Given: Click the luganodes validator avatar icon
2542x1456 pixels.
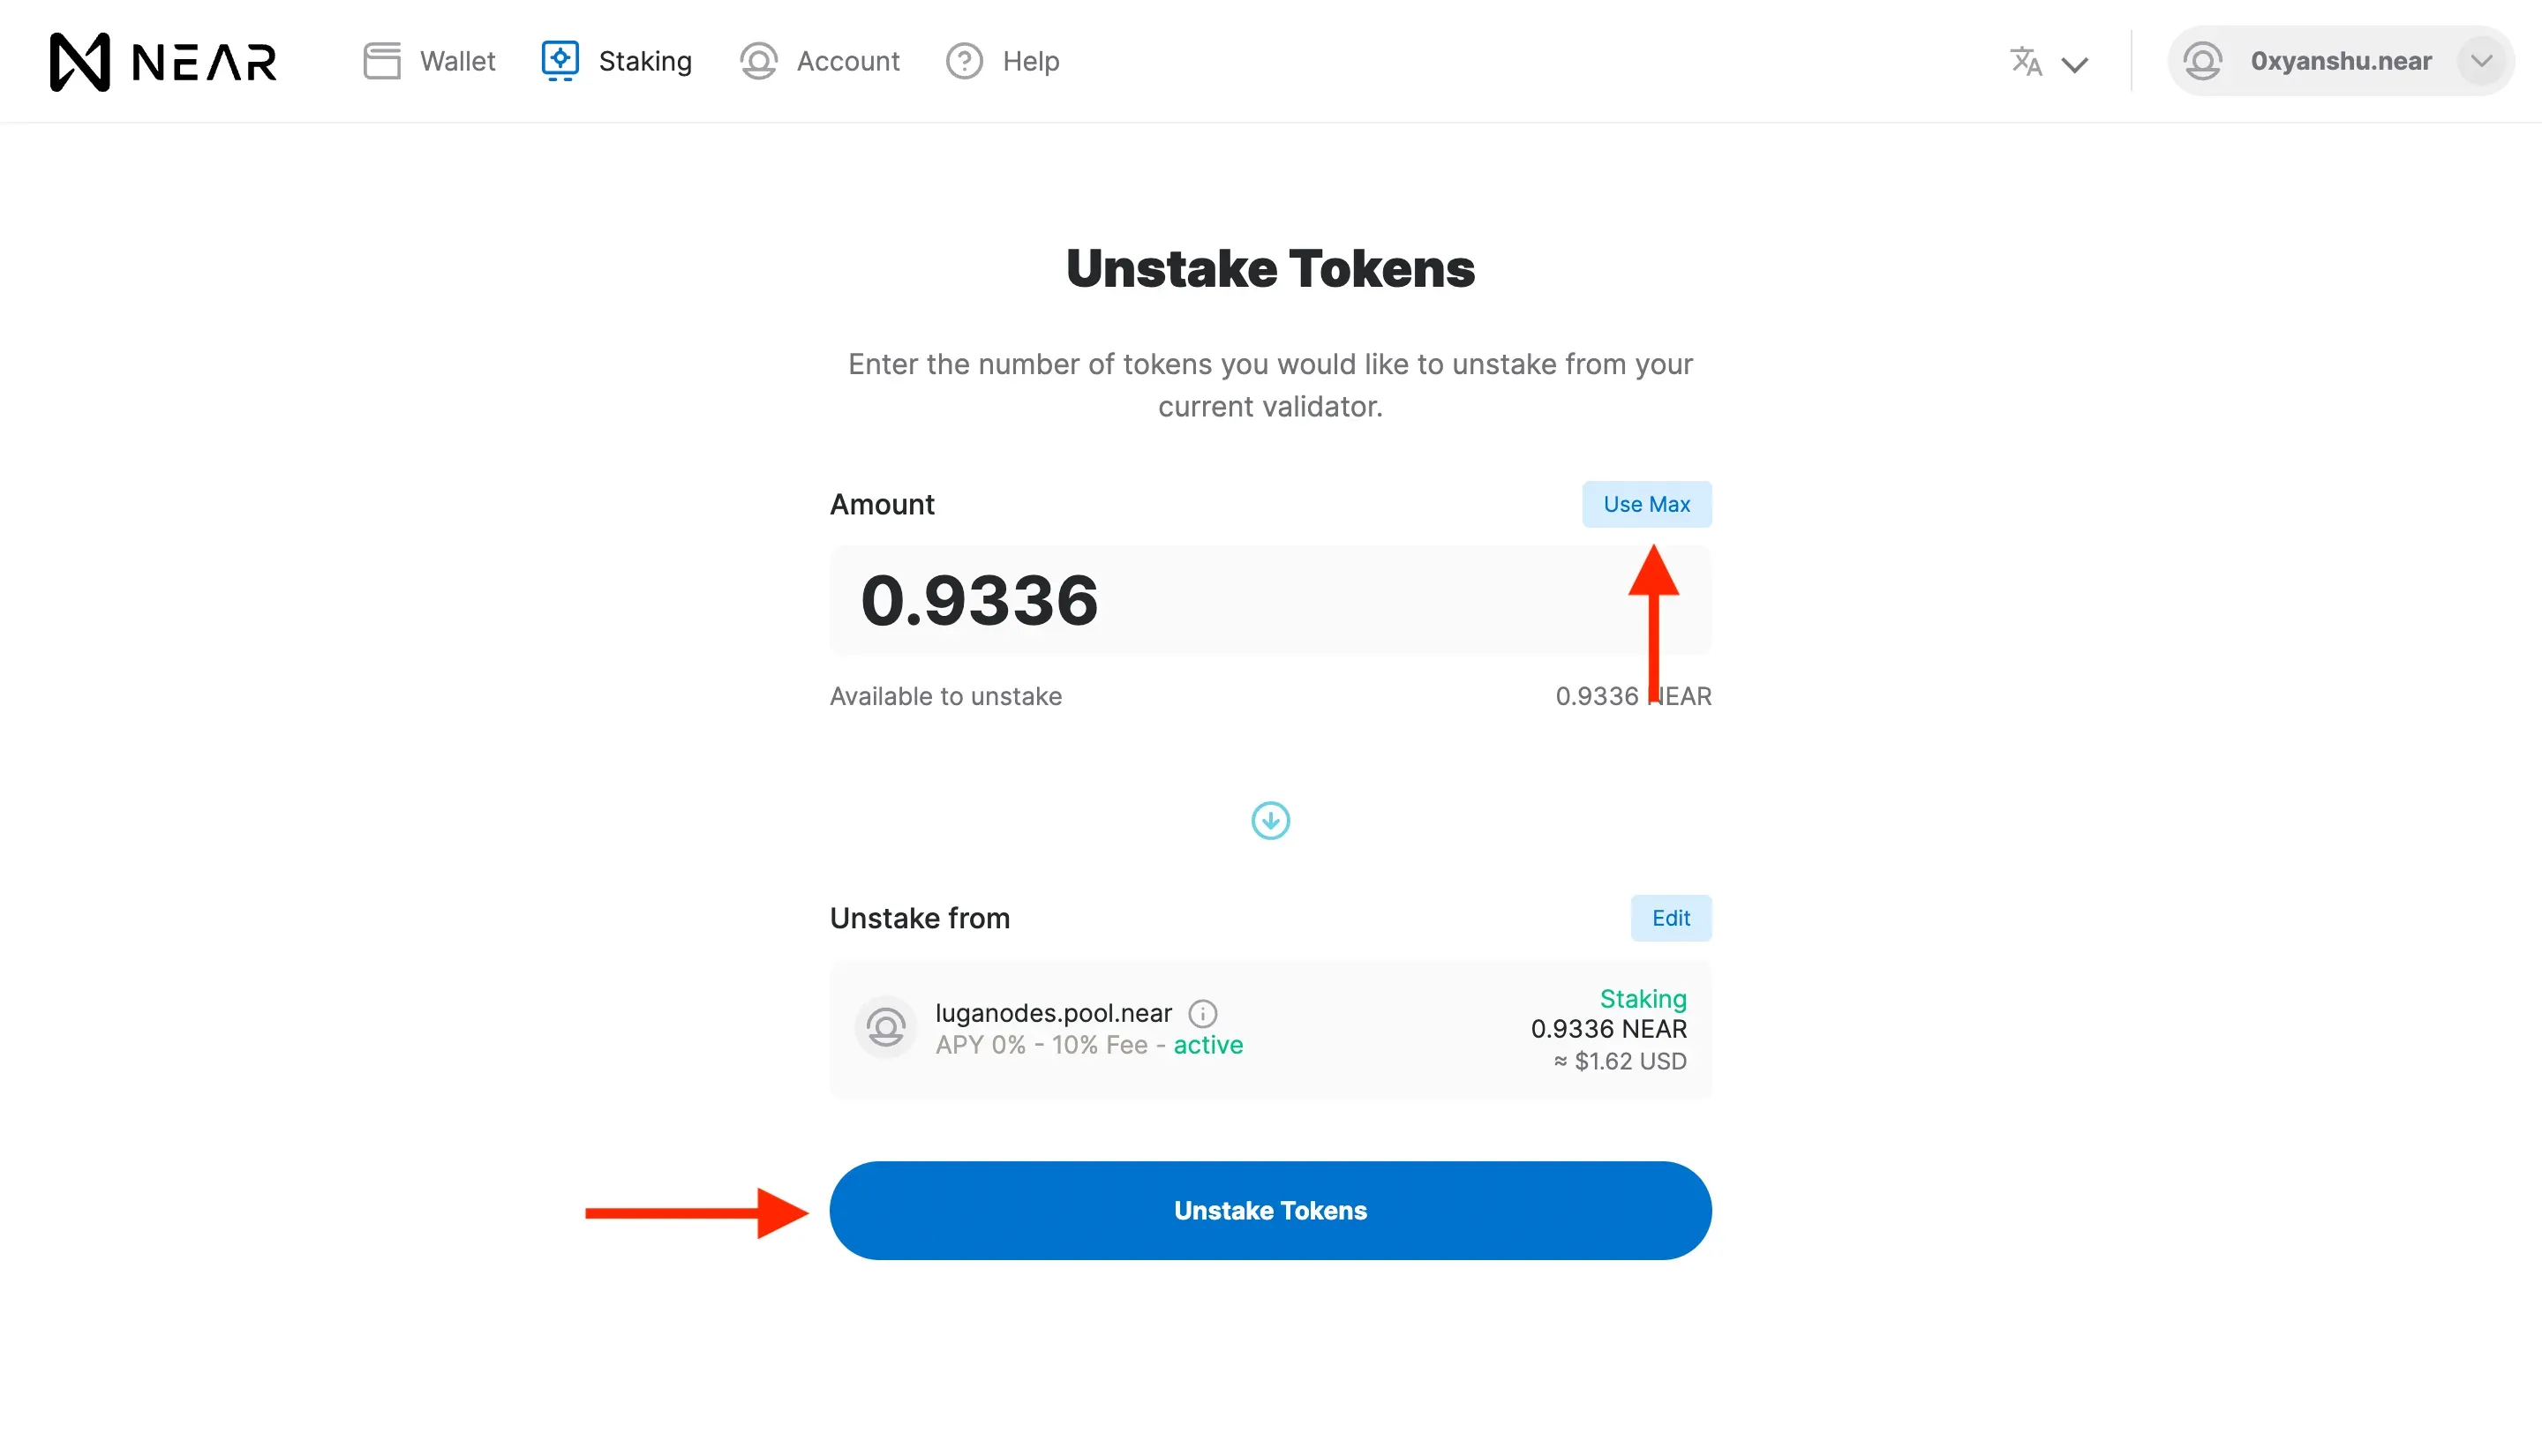Looking at the screenshot, I should (885, 1027).
